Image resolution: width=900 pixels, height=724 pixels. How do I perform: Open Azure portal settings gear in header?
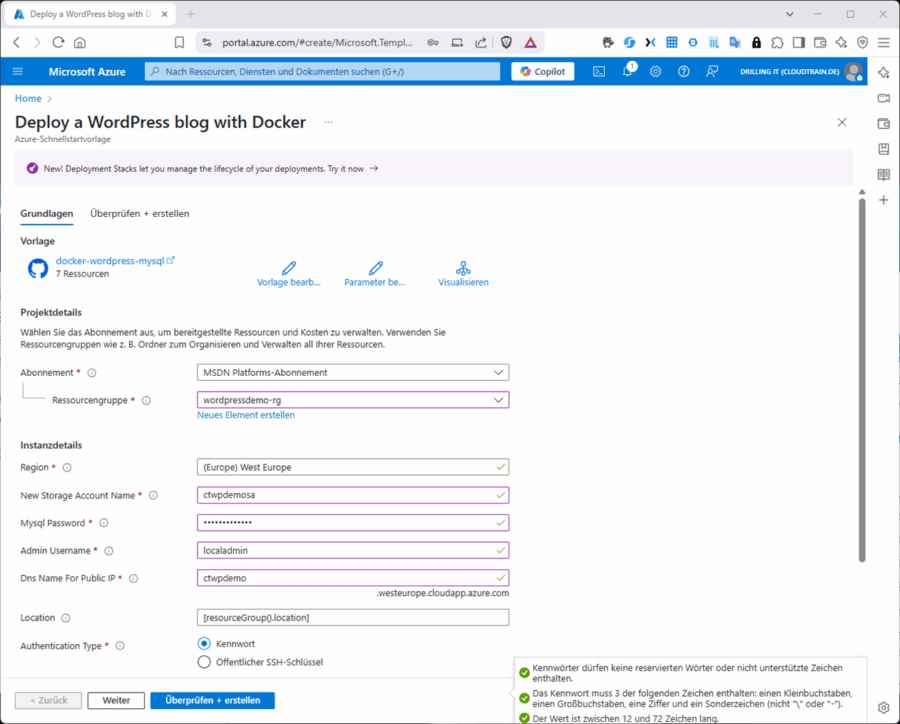pos(655,72)
